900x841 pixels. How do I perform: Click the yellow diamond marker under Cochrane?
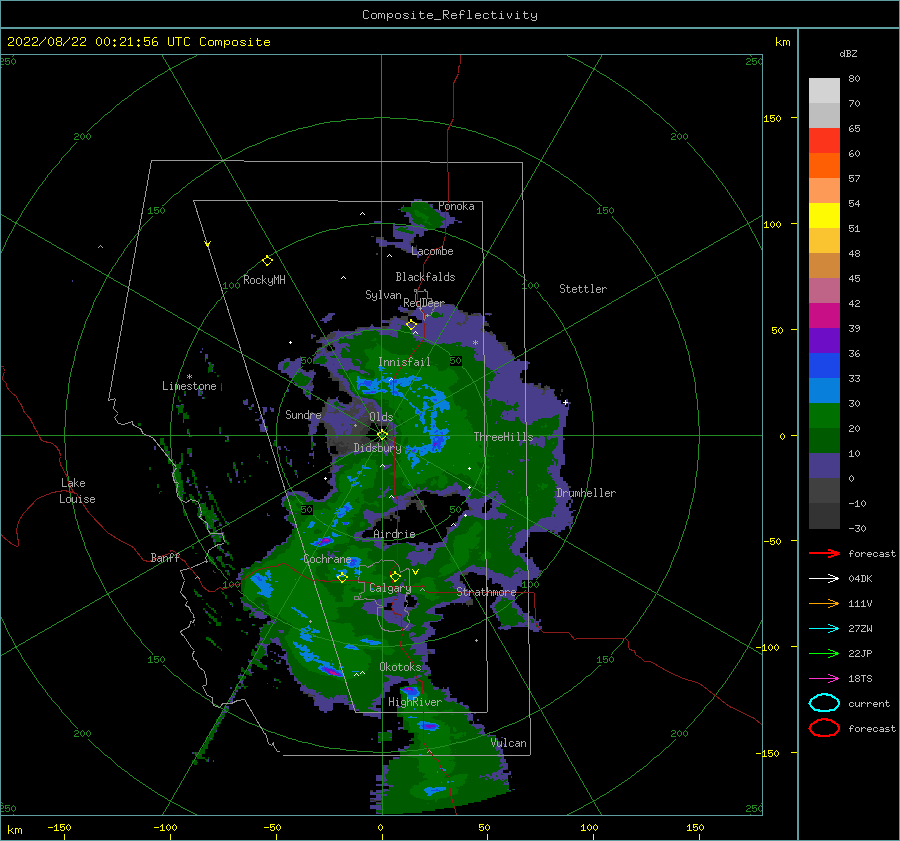[342, 577]
